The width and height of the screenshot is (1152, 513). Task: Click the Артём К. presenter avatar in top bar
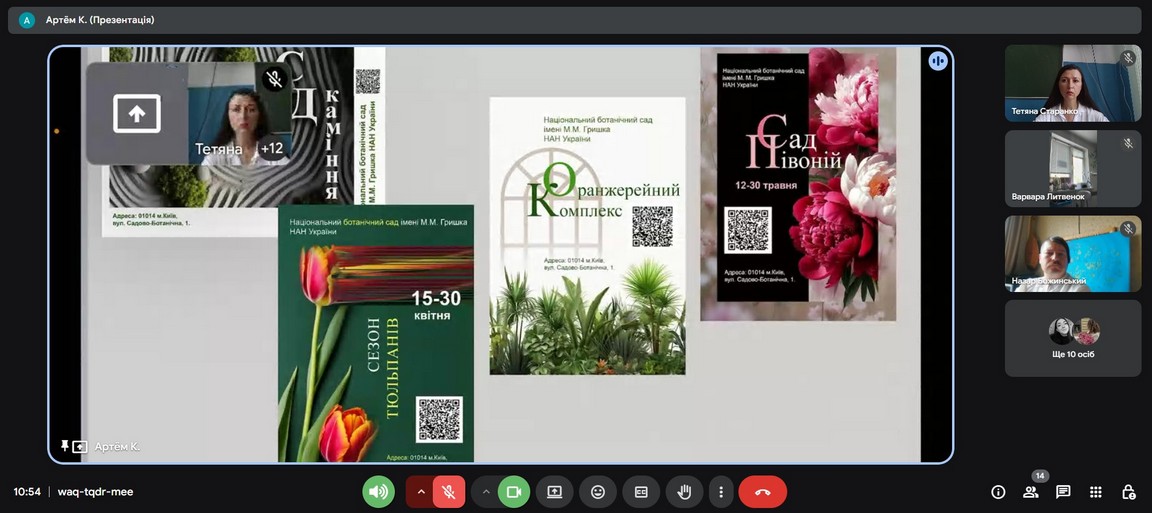[x=27, y=21]
